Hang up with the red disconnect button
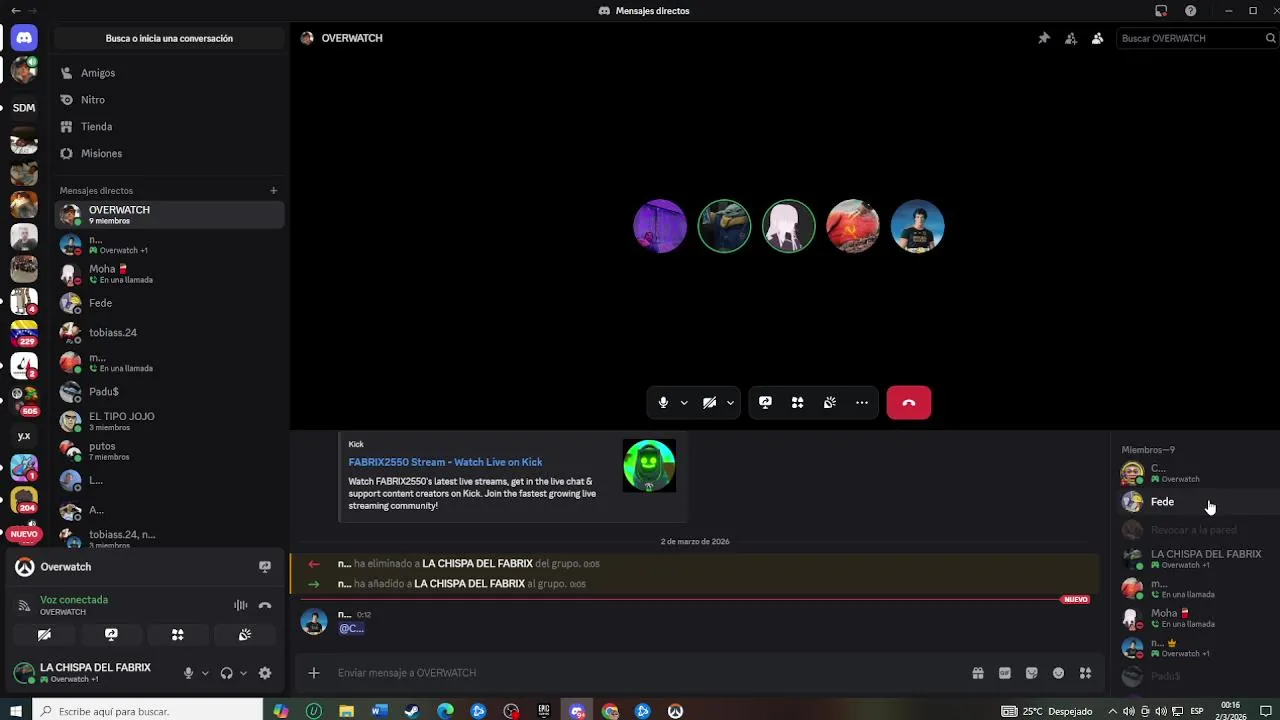The image size is (1280, 720). point(909,402)
